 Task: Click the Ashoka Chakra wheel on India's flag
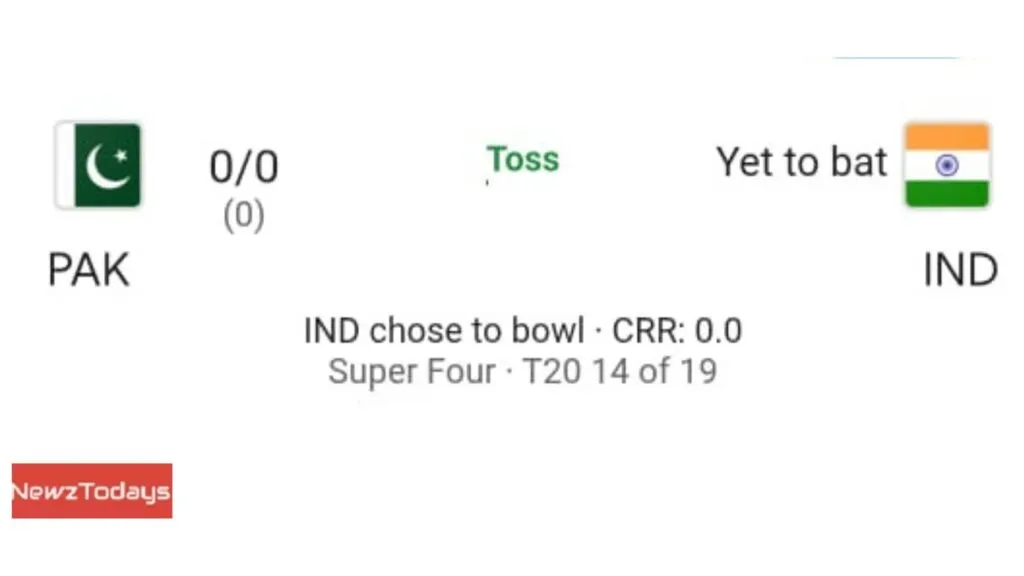point(947,165)
